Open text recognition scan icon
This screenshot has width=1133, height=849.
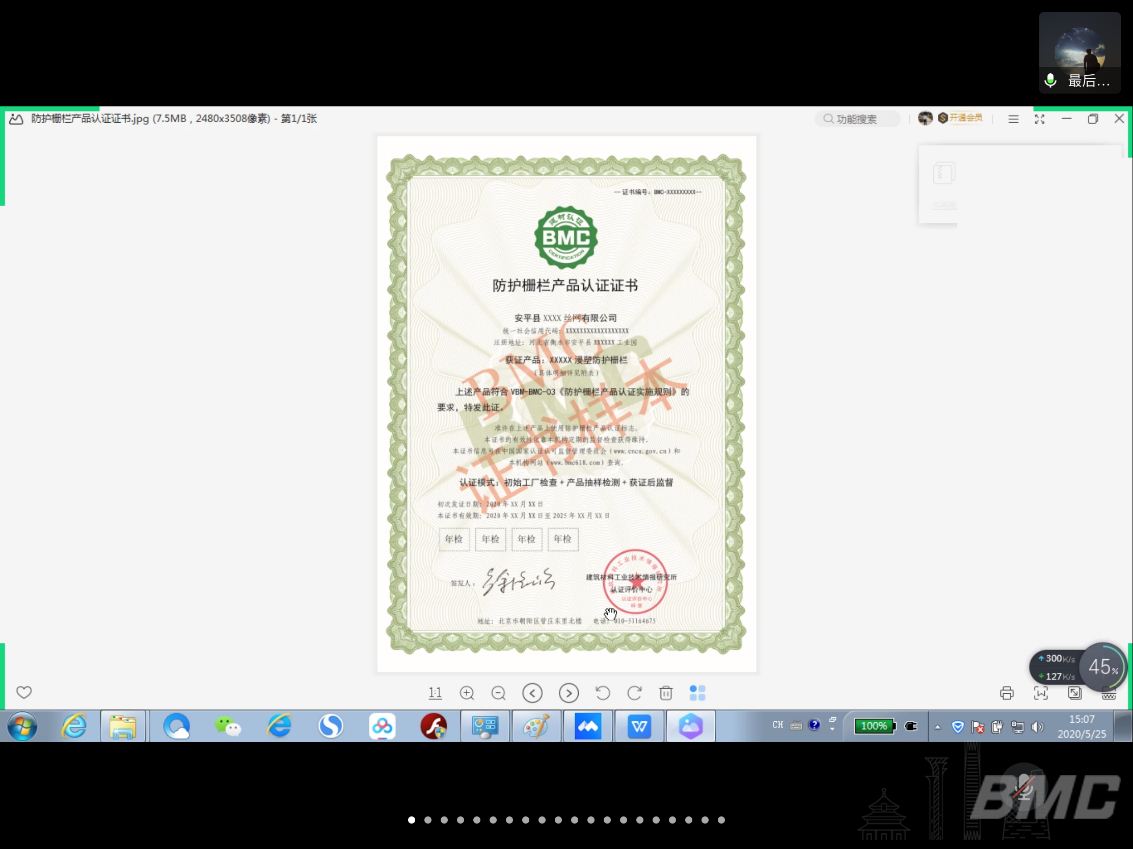[1041, 693]
